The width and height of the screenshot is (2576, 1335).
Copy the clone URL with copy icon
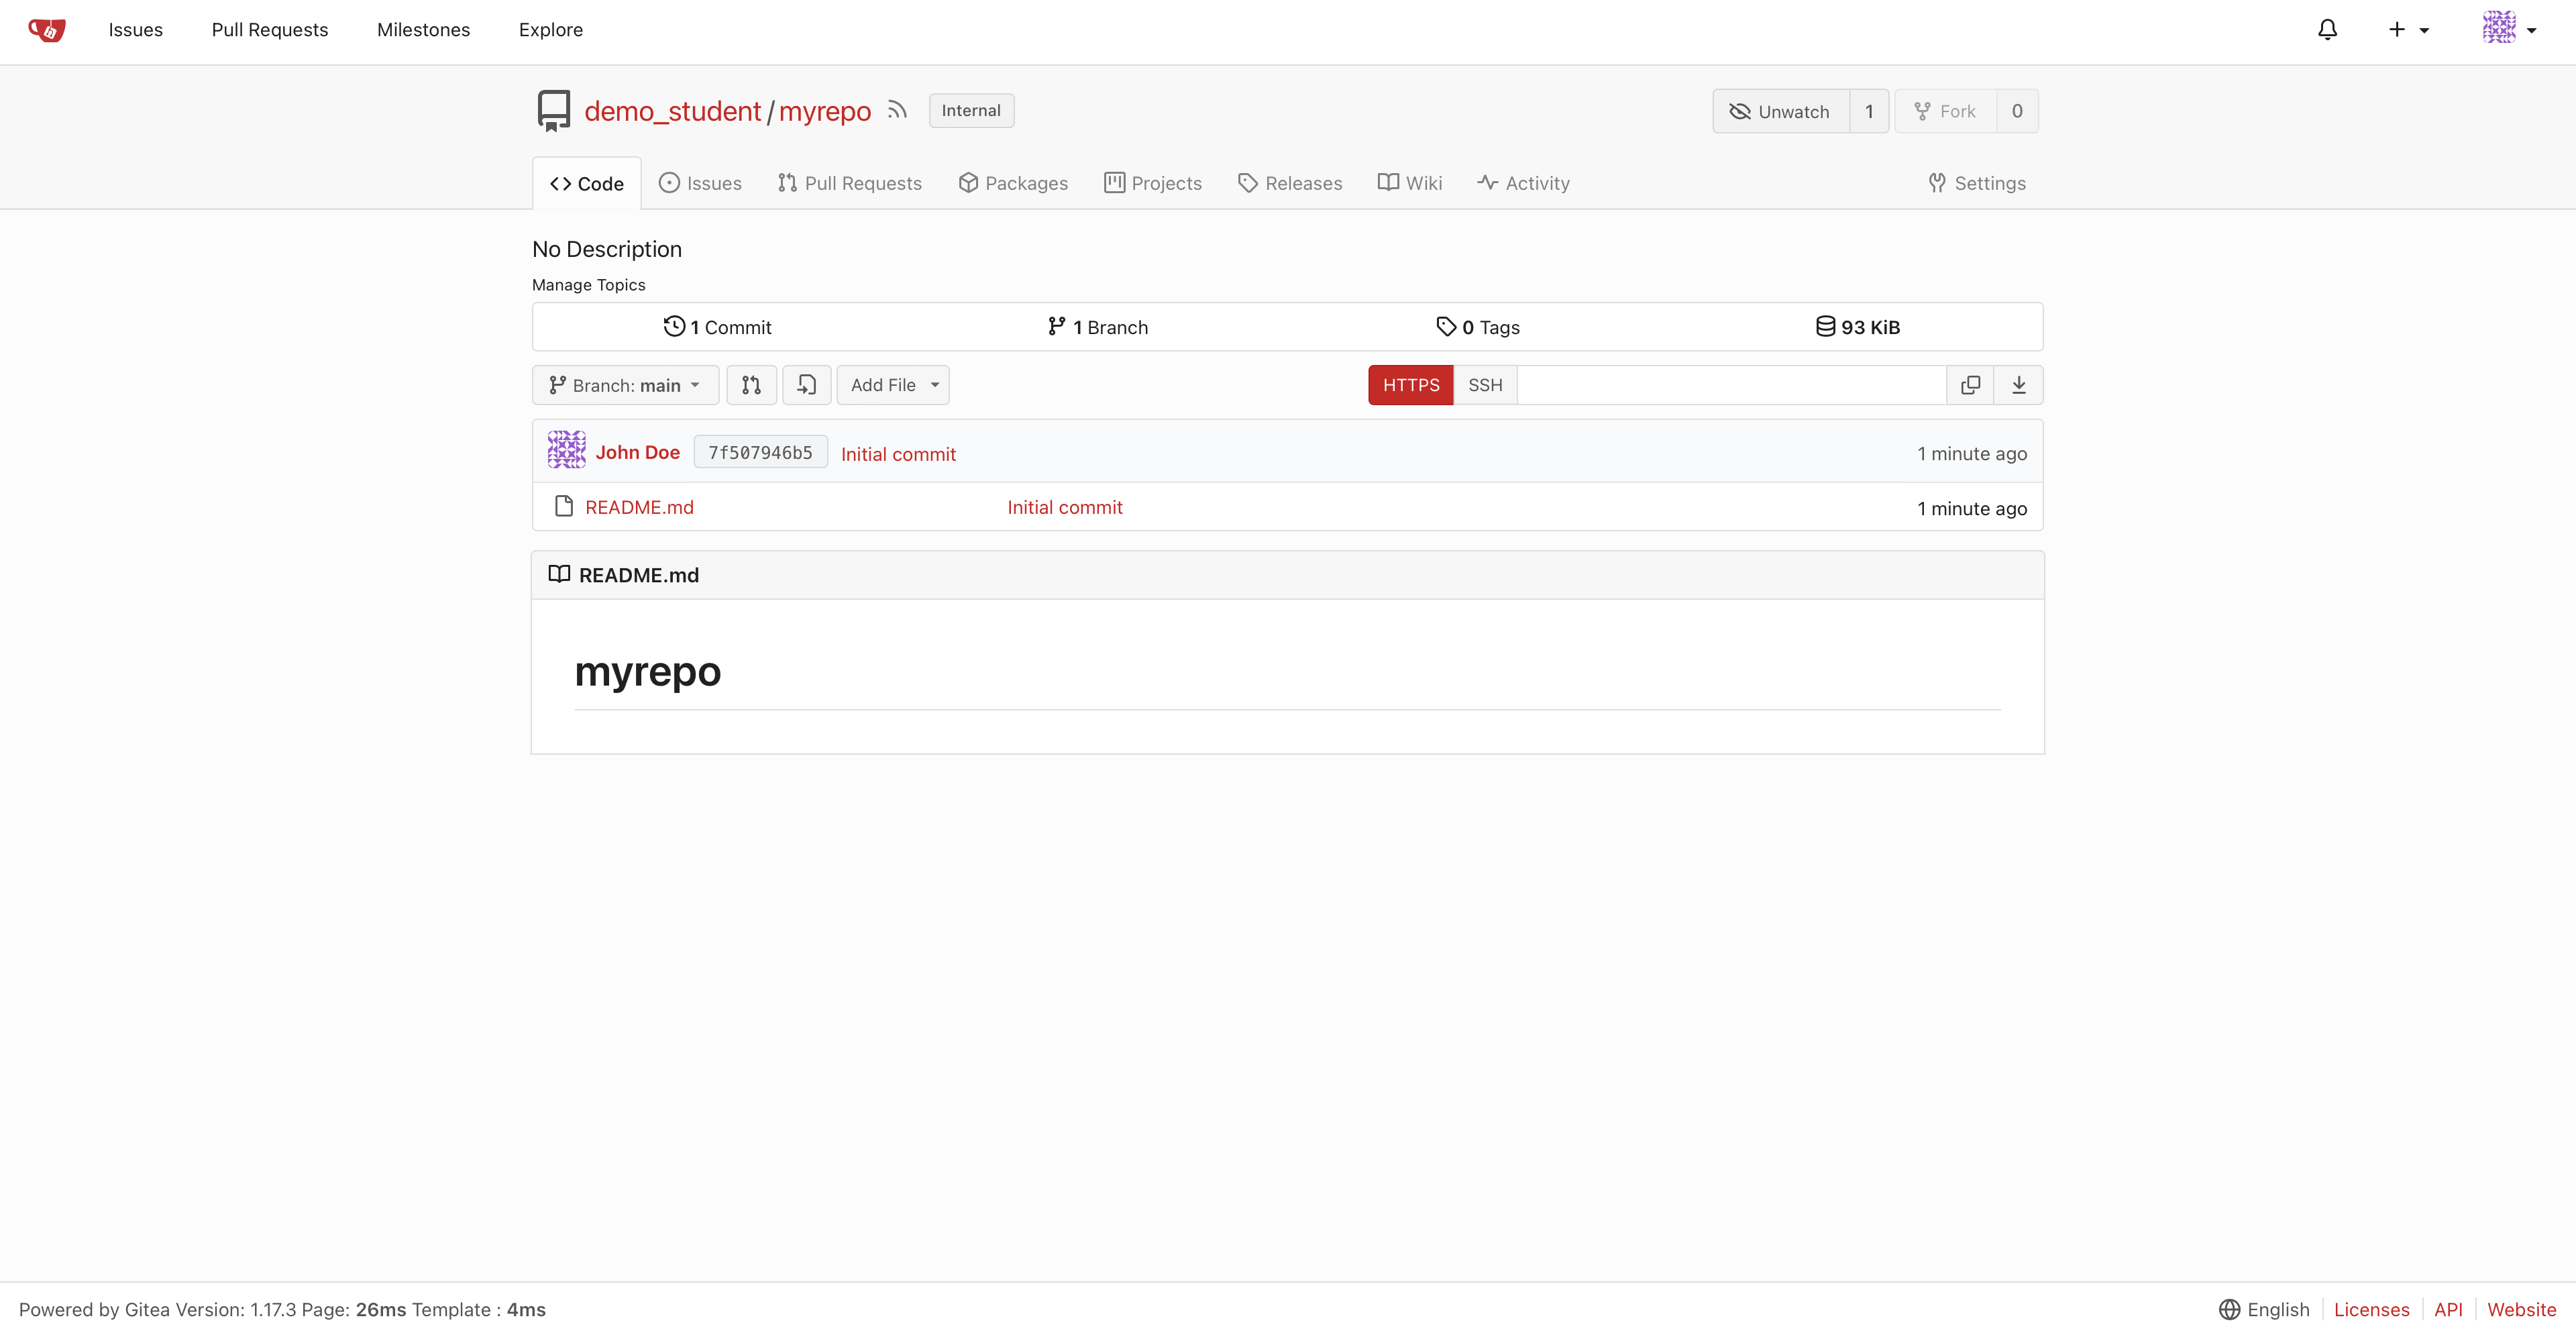coord(1970,385)
